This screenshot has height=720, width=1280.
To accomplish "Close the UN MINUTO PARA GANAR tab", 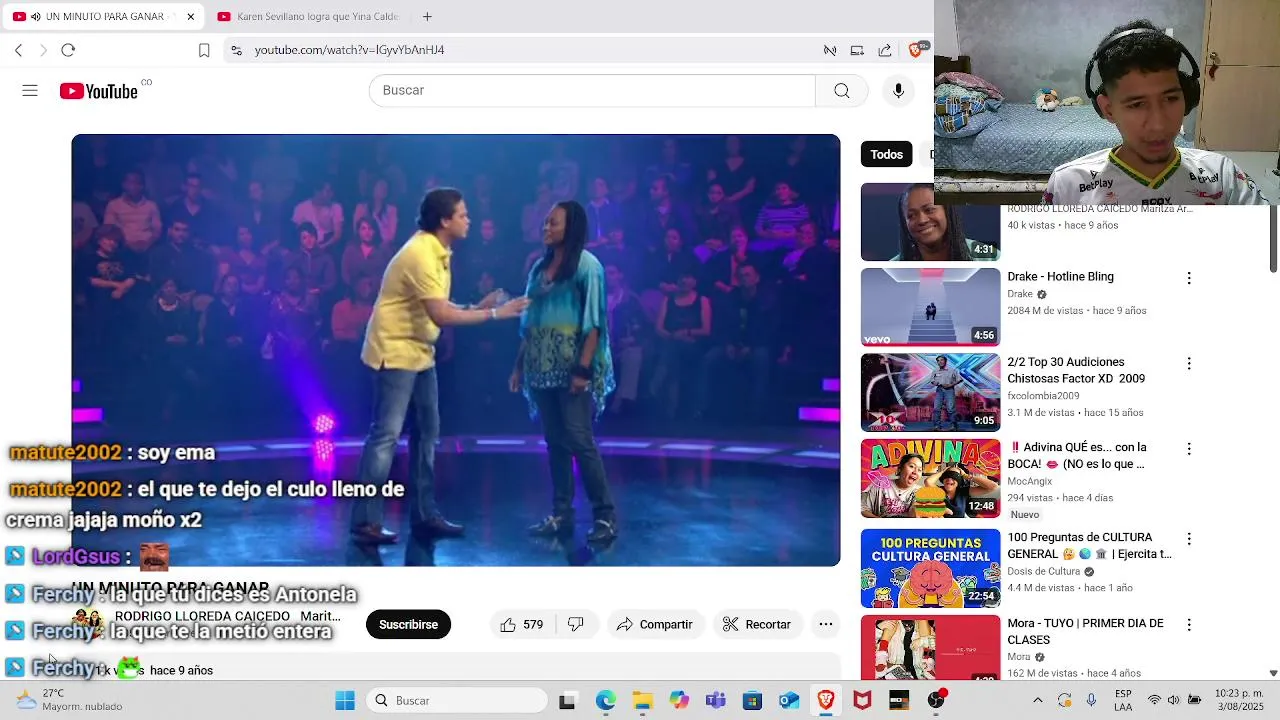I will pos(190,17).
